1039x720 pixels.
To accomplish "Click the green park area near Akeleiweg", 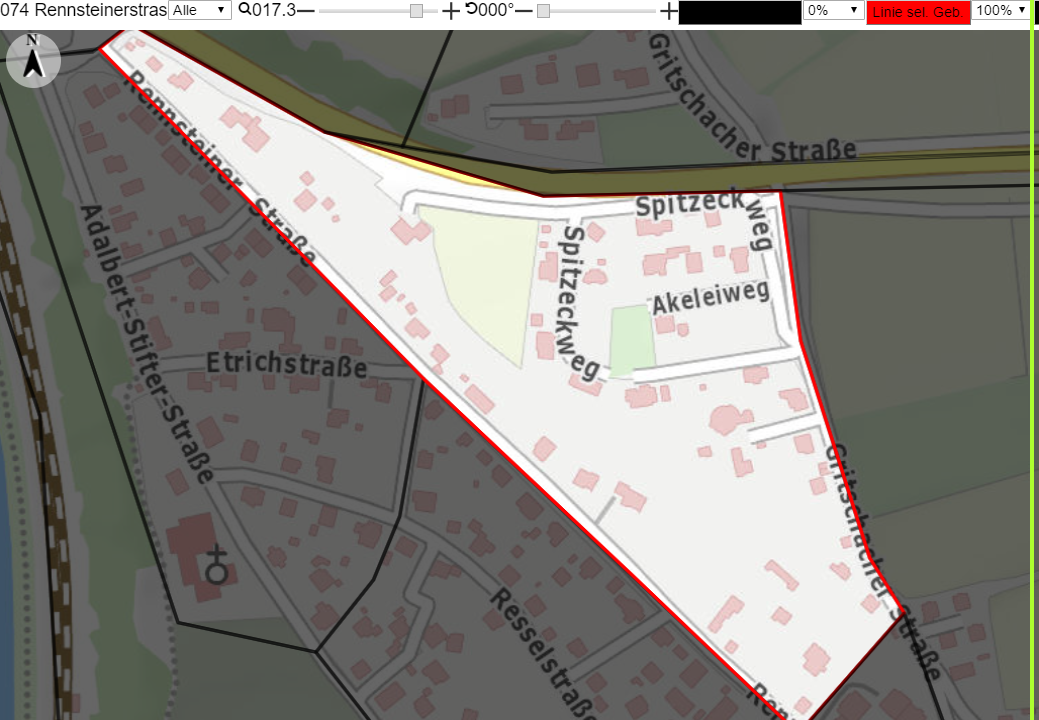I will coord(631,340).
